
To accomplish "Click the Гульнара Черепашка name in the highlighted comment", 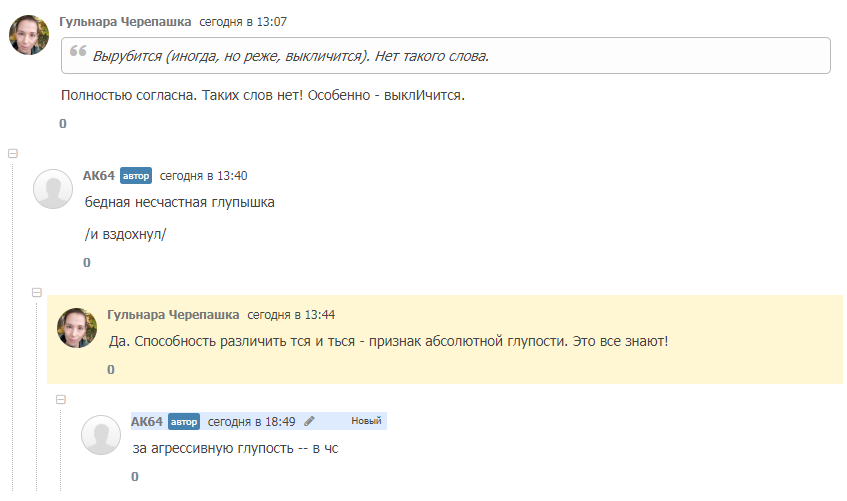I will click(x=173, y=313).
